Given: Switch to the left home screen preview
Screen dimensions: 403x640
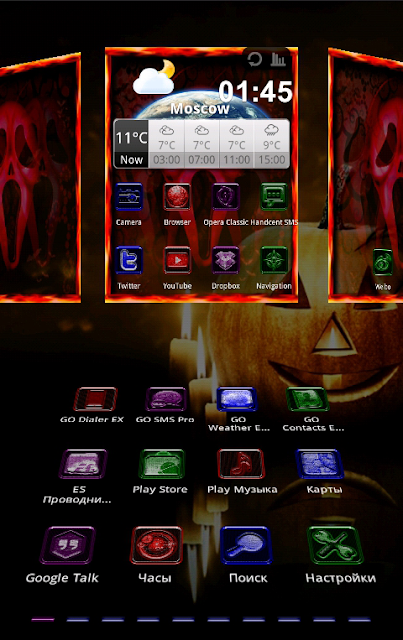Looking at the screenshot, I should coord(40,178).
